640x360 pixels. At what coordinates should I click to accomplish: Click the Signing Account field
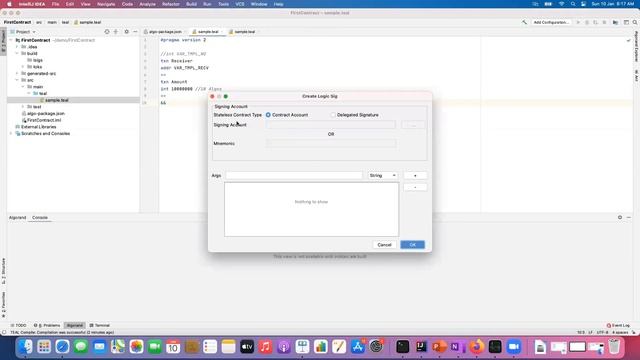pyautogui.click(x=331, y=125)
